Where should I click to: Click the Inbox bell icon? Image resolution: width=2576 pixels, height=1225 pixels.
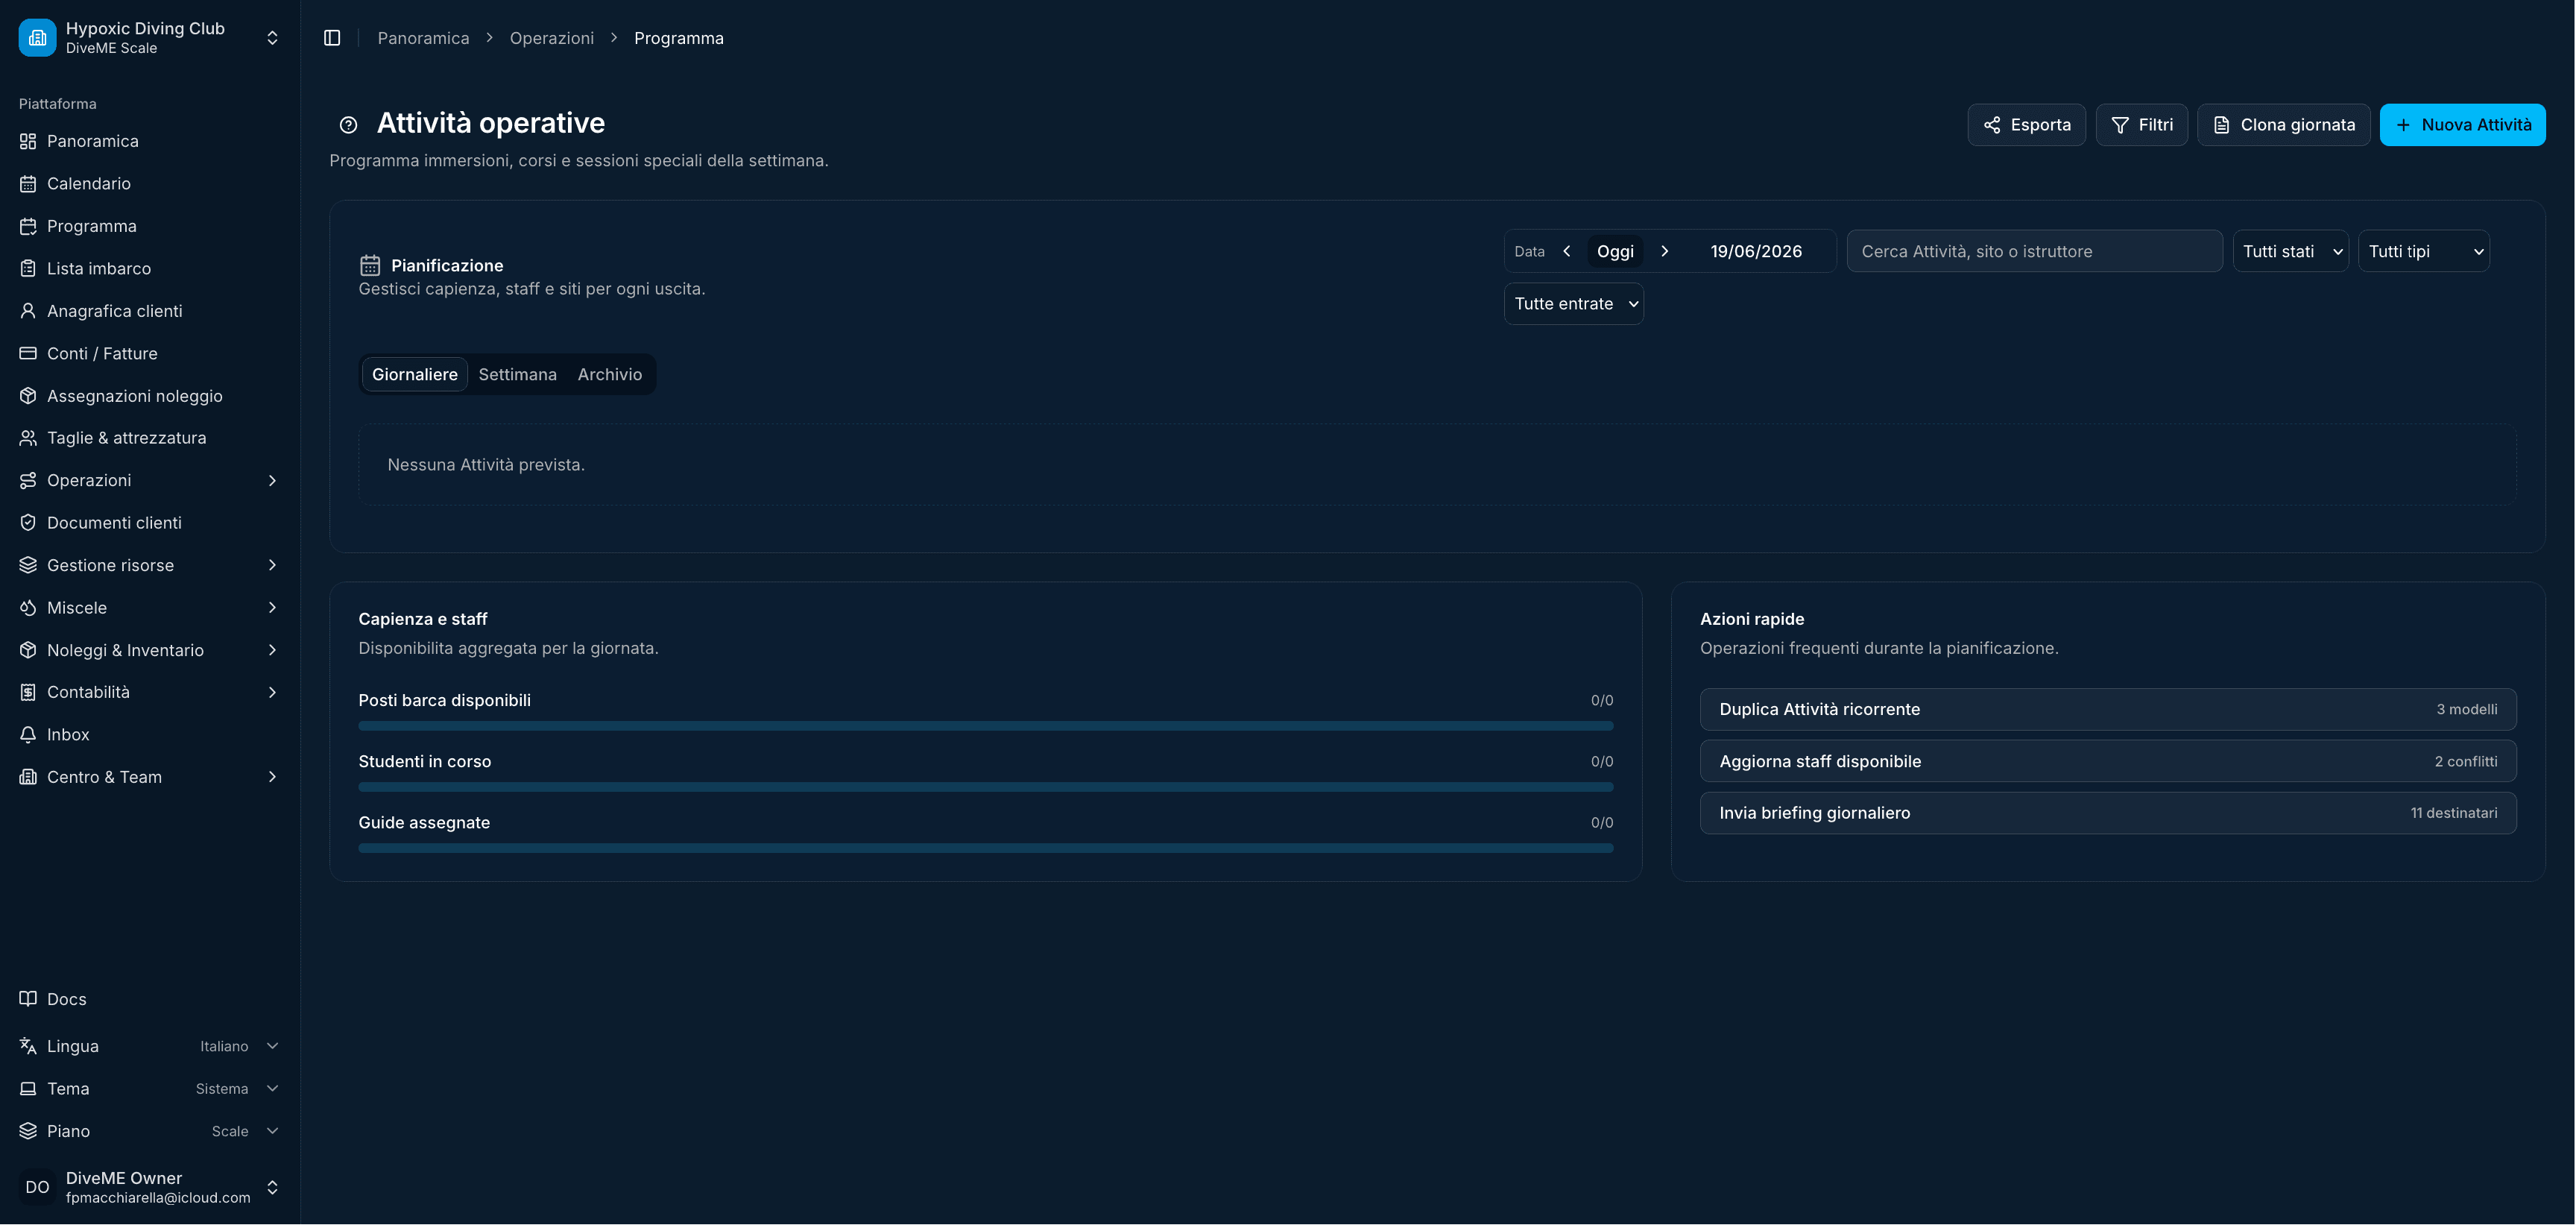pos(28,735)
